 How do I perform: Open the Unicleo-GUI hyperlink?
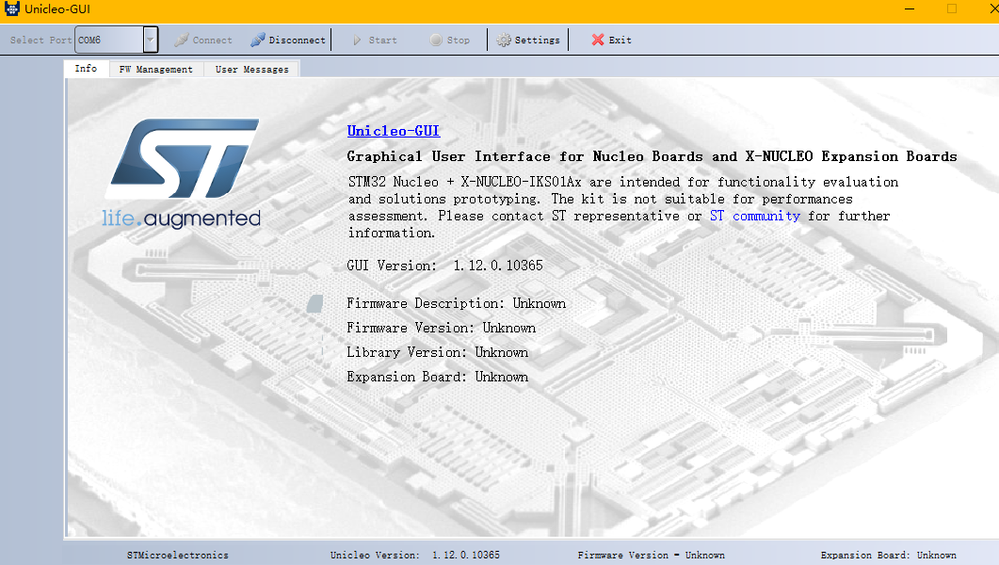[x=393, y=131]
